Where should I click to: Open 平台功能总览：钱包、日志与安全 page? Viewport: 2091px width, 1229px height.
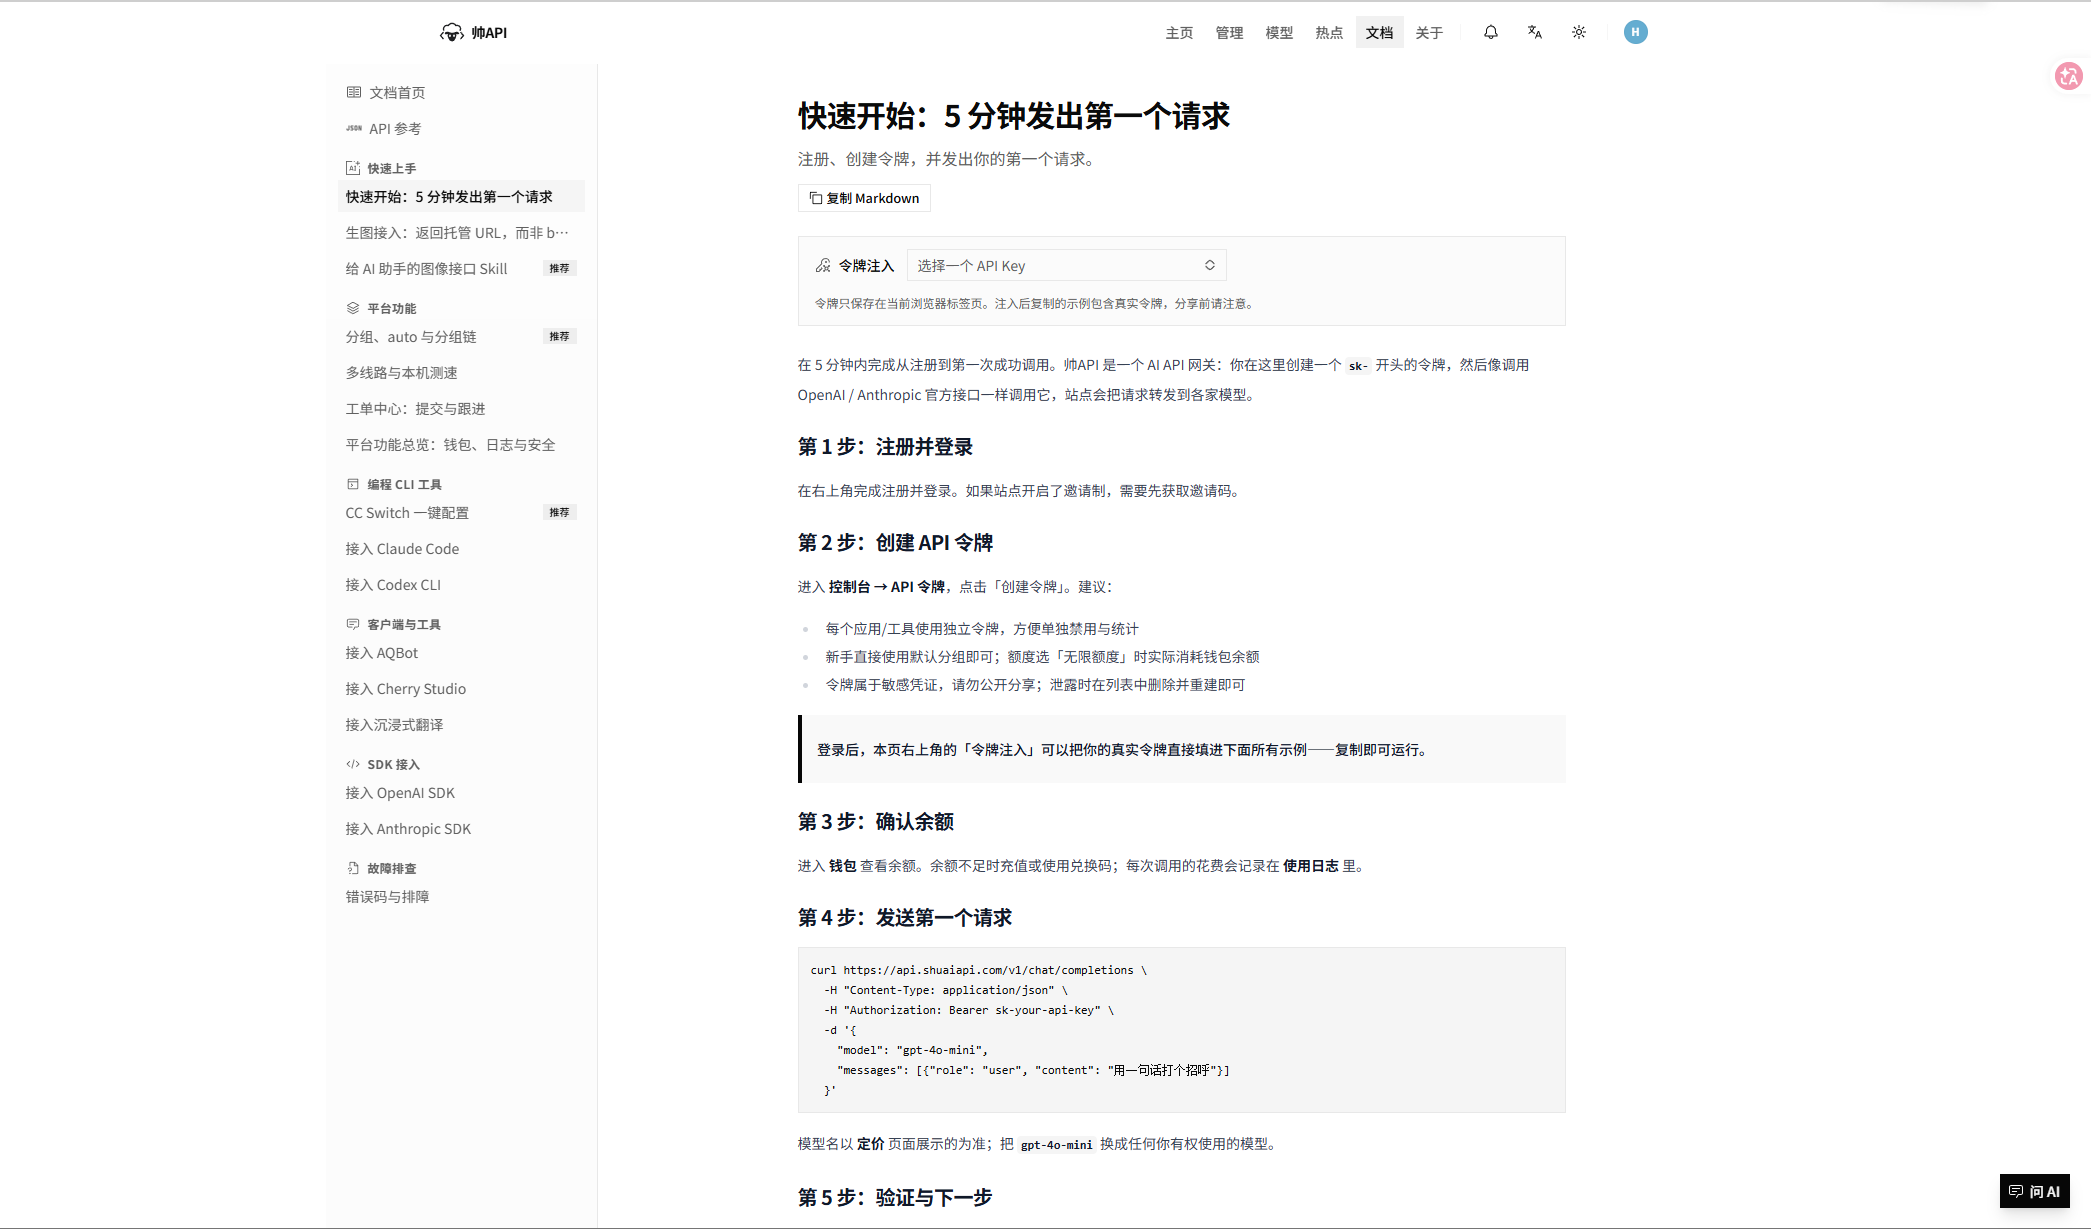point(461,444)
